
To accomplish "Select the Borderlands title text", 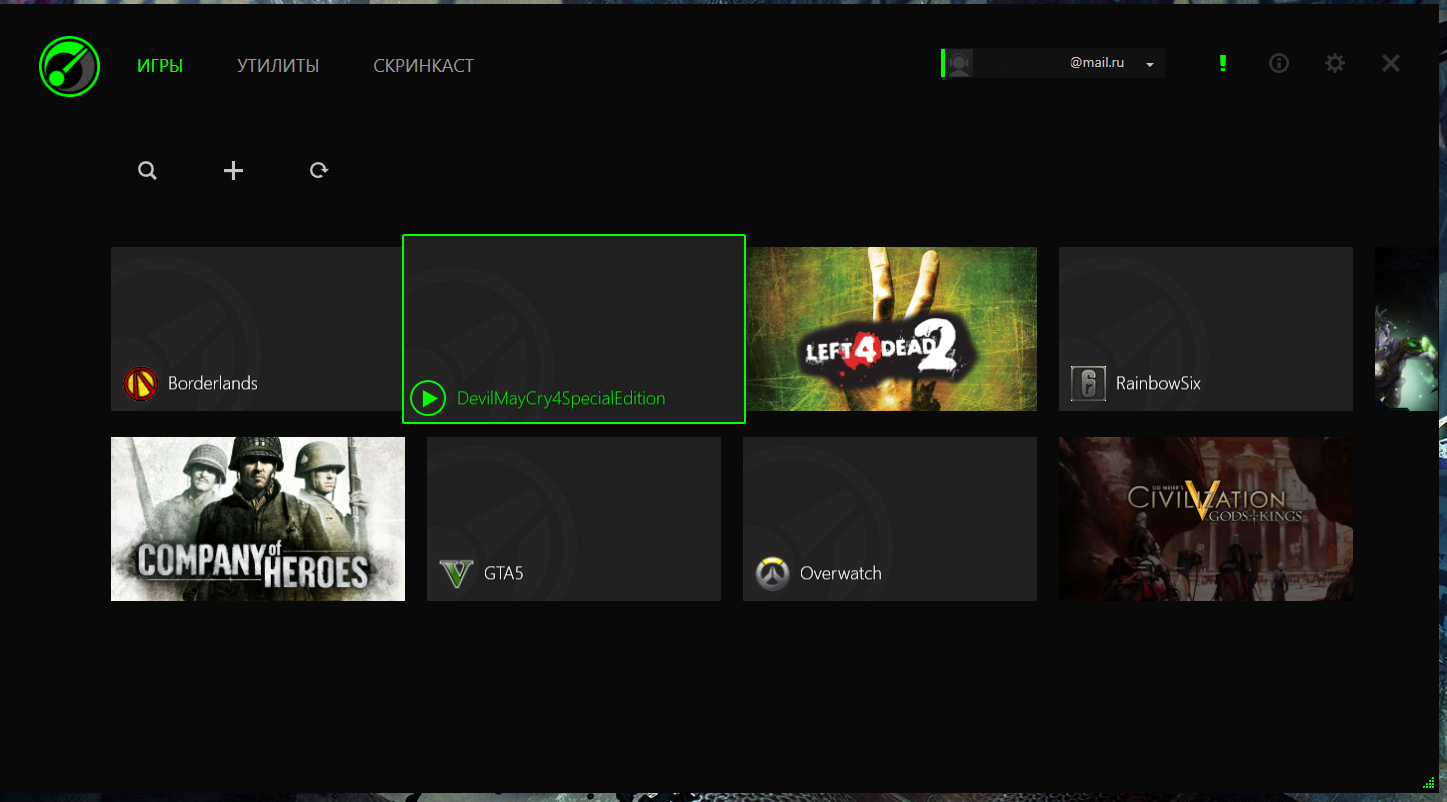I will [213, 383].
